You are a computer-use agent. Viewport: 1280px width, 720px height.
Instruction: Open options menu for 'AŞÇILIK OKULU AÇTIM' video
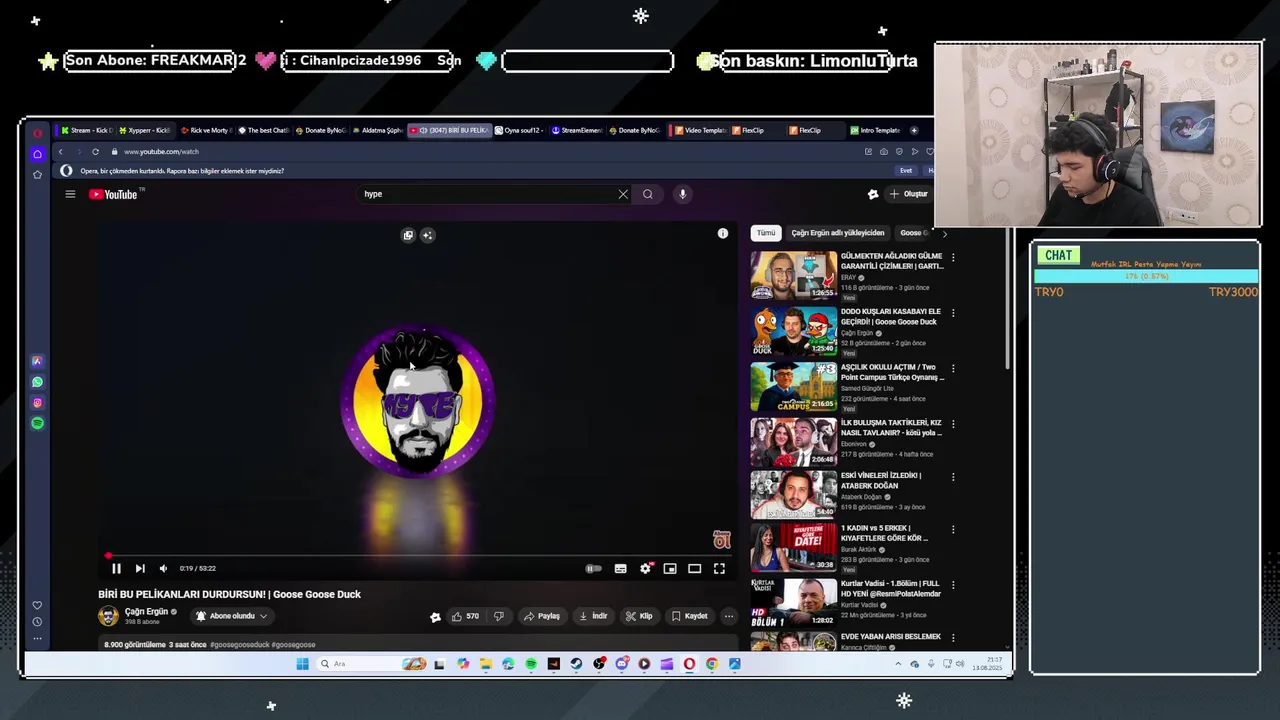953,368
